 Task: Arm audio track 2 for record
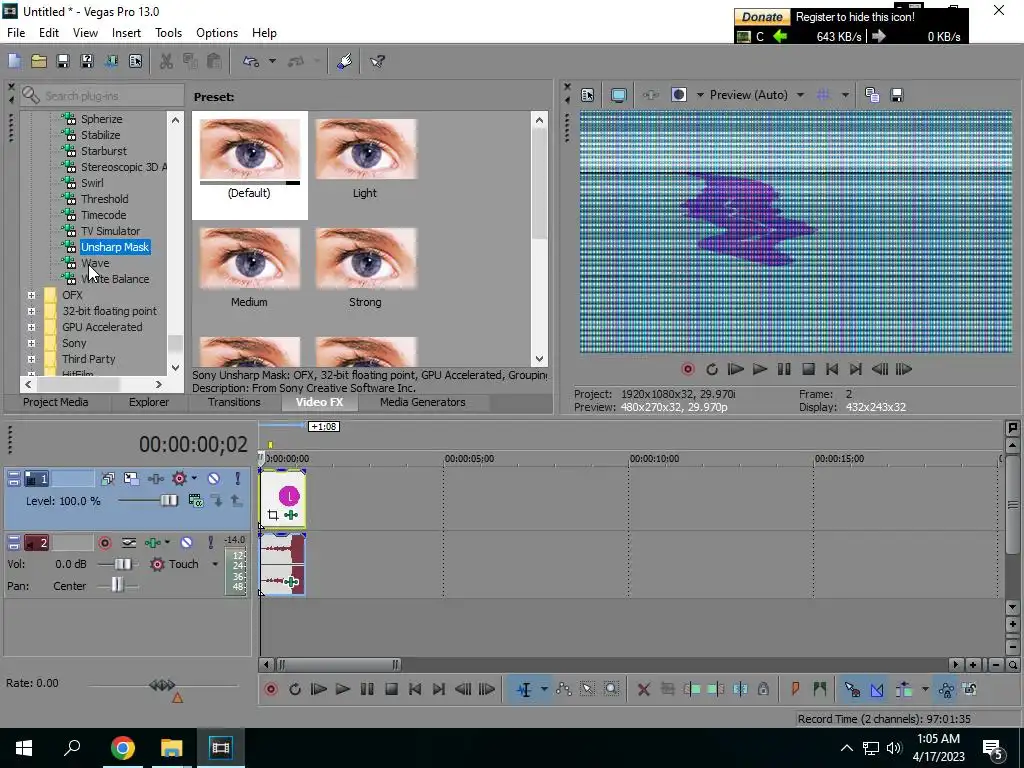tap(104, 543)
